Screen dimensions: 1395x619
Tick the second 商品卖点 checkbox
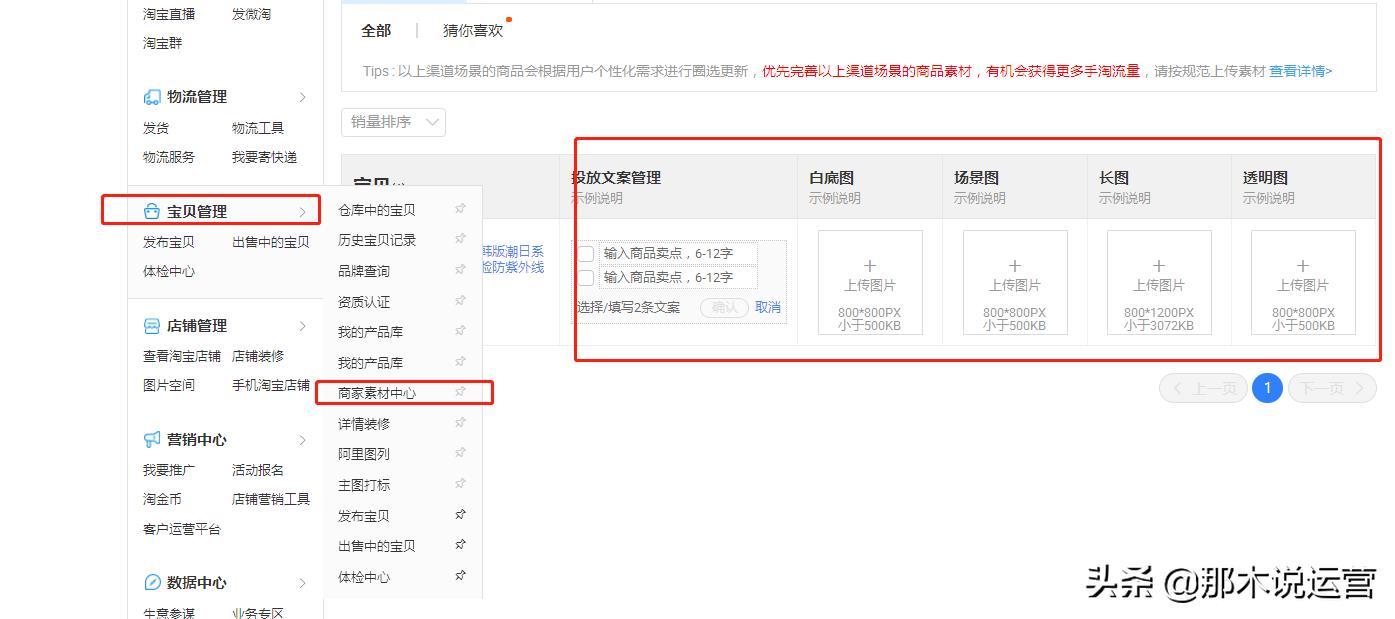586,278
